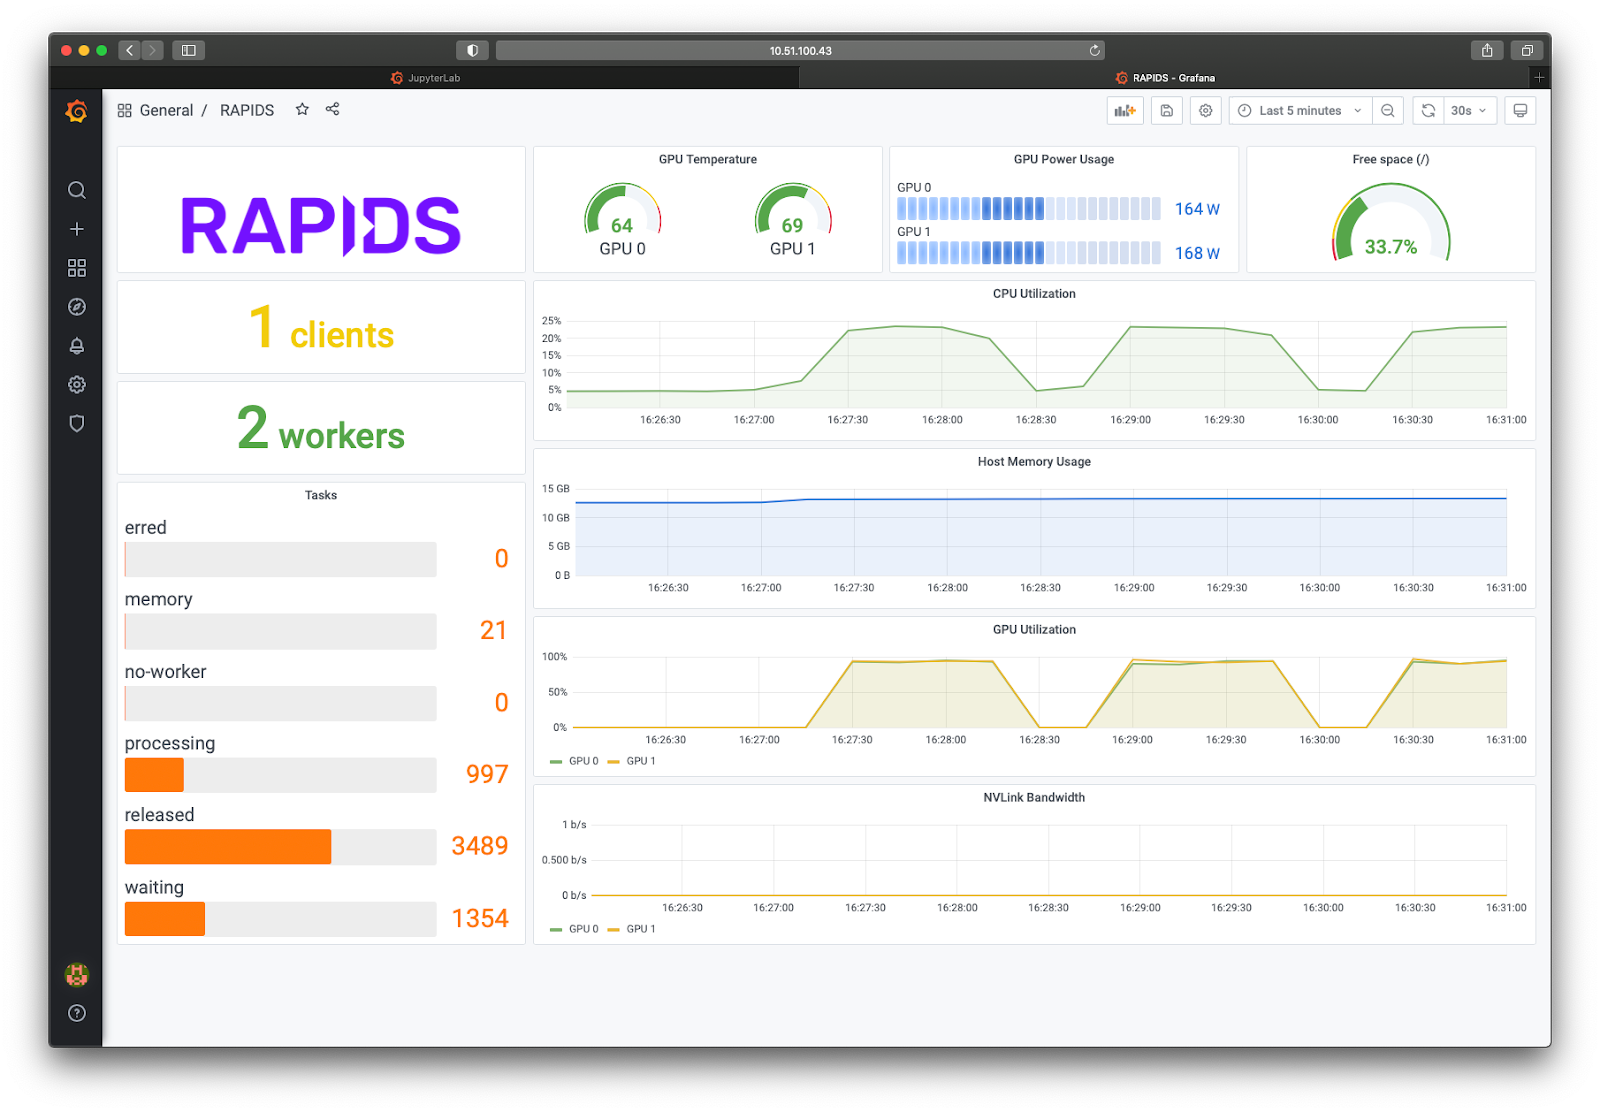Click the Add panel icon
This screenshot has height=1112, width=1600.
coord(1125,111)
